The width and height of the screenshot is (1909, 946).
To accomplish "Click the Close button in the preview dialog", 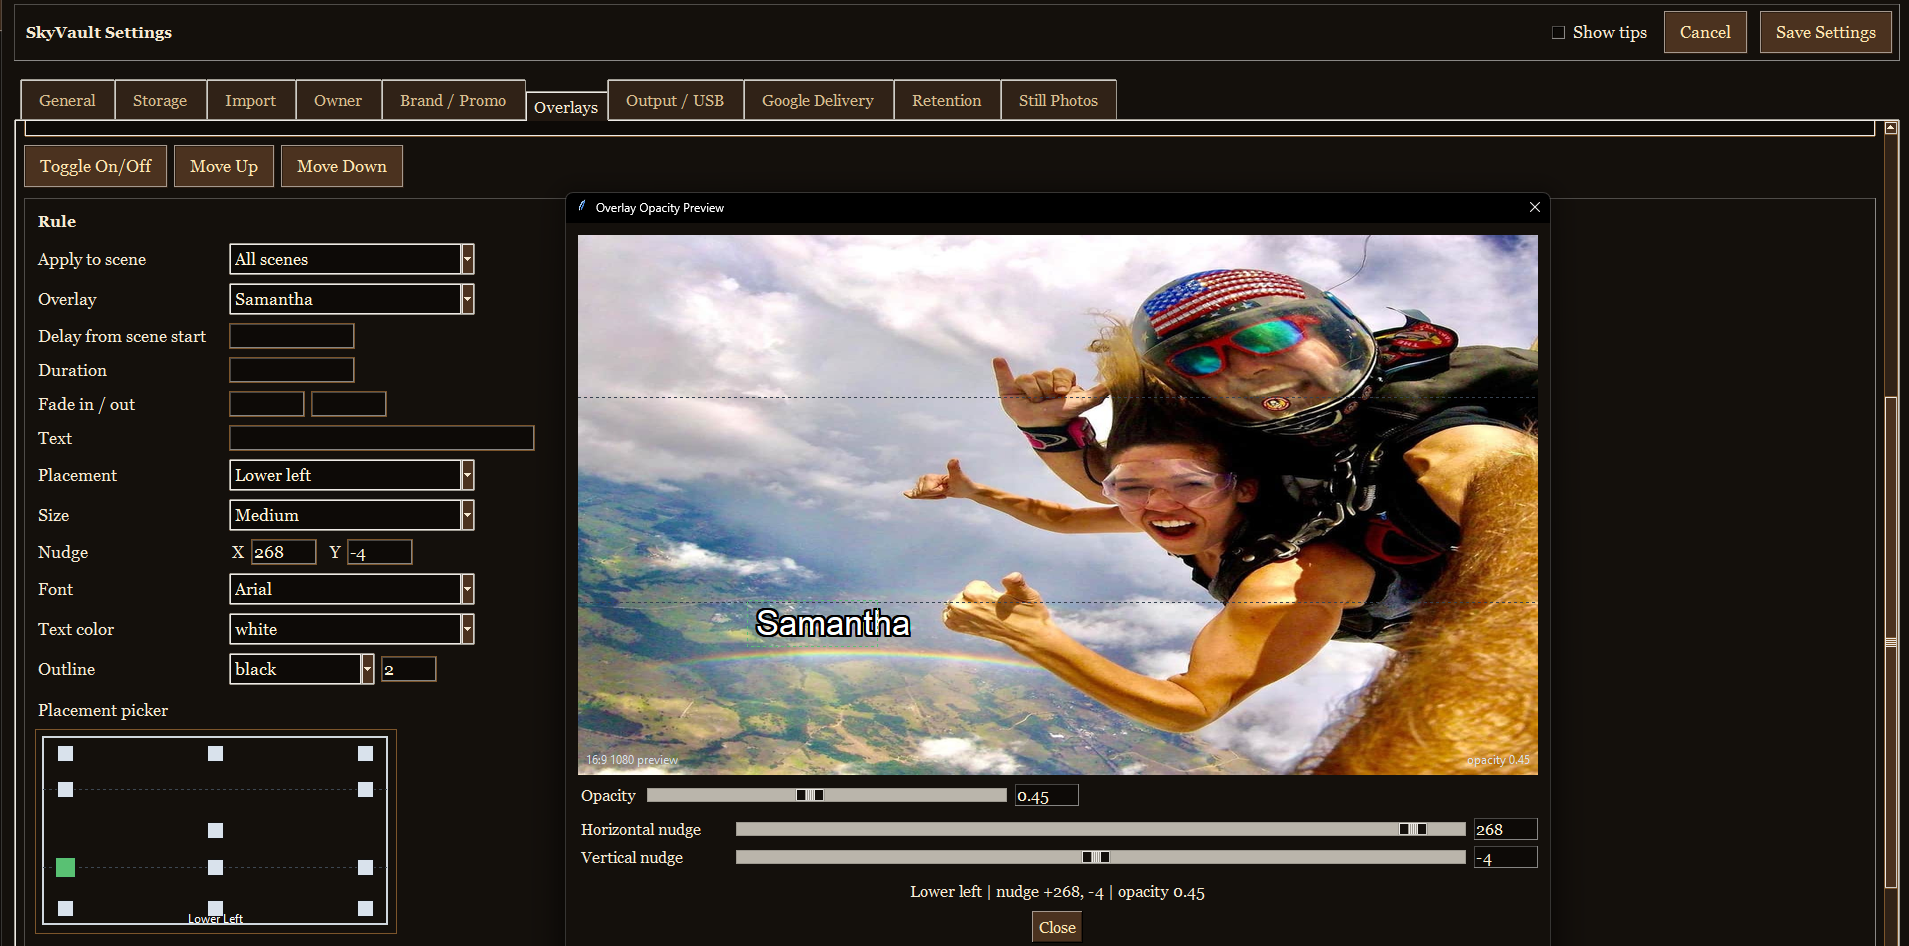I will (x=1057, y=927).
